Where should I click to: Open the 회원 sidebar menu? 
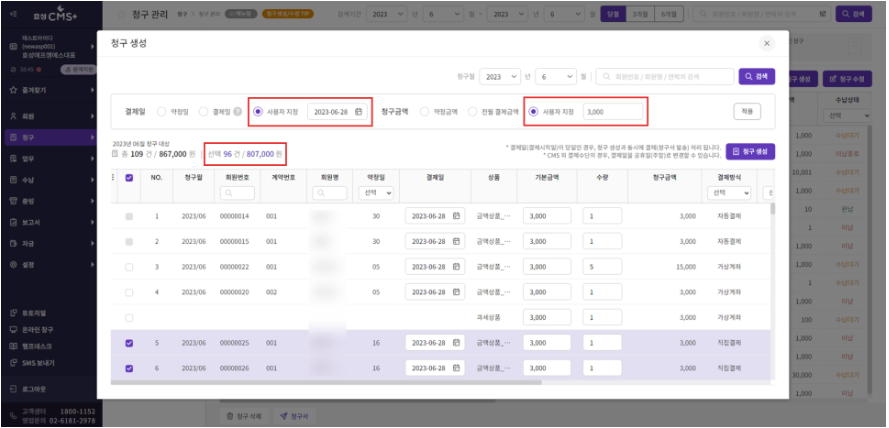click(52, 116)
